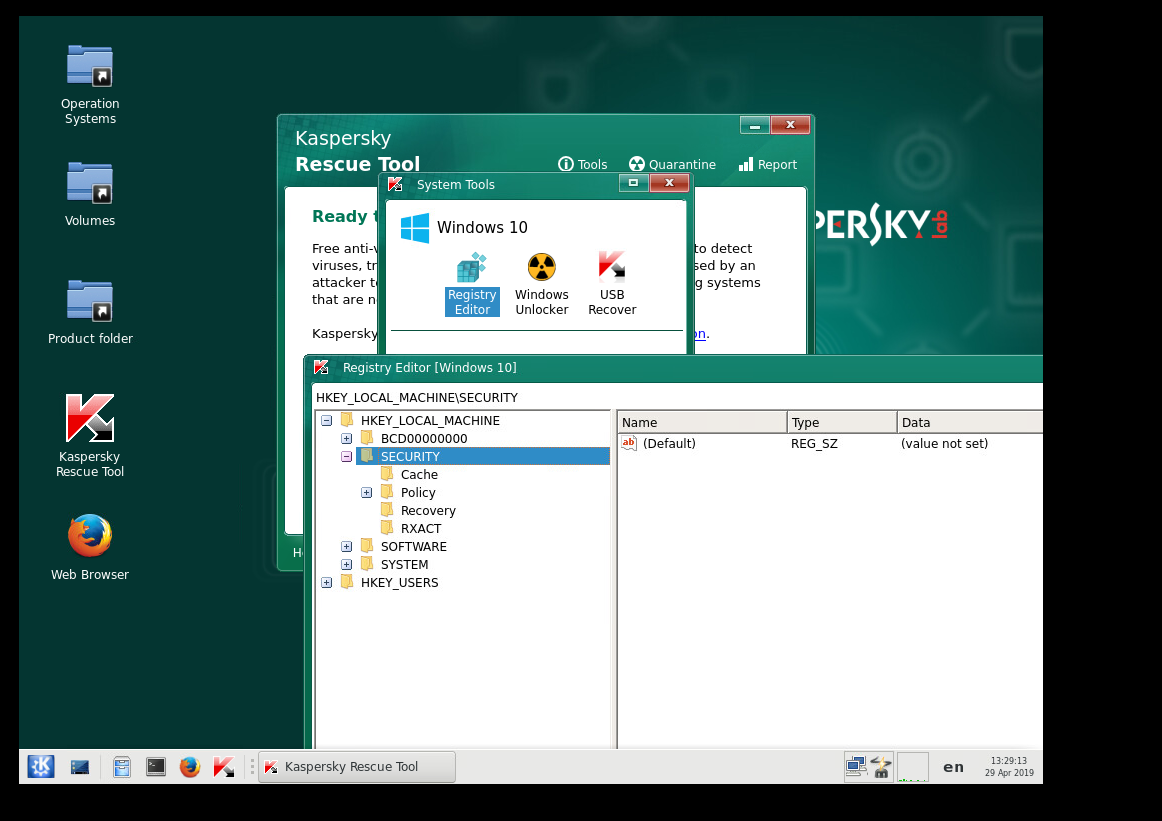Expand the BCD00000000 registry key

(346, 439)
